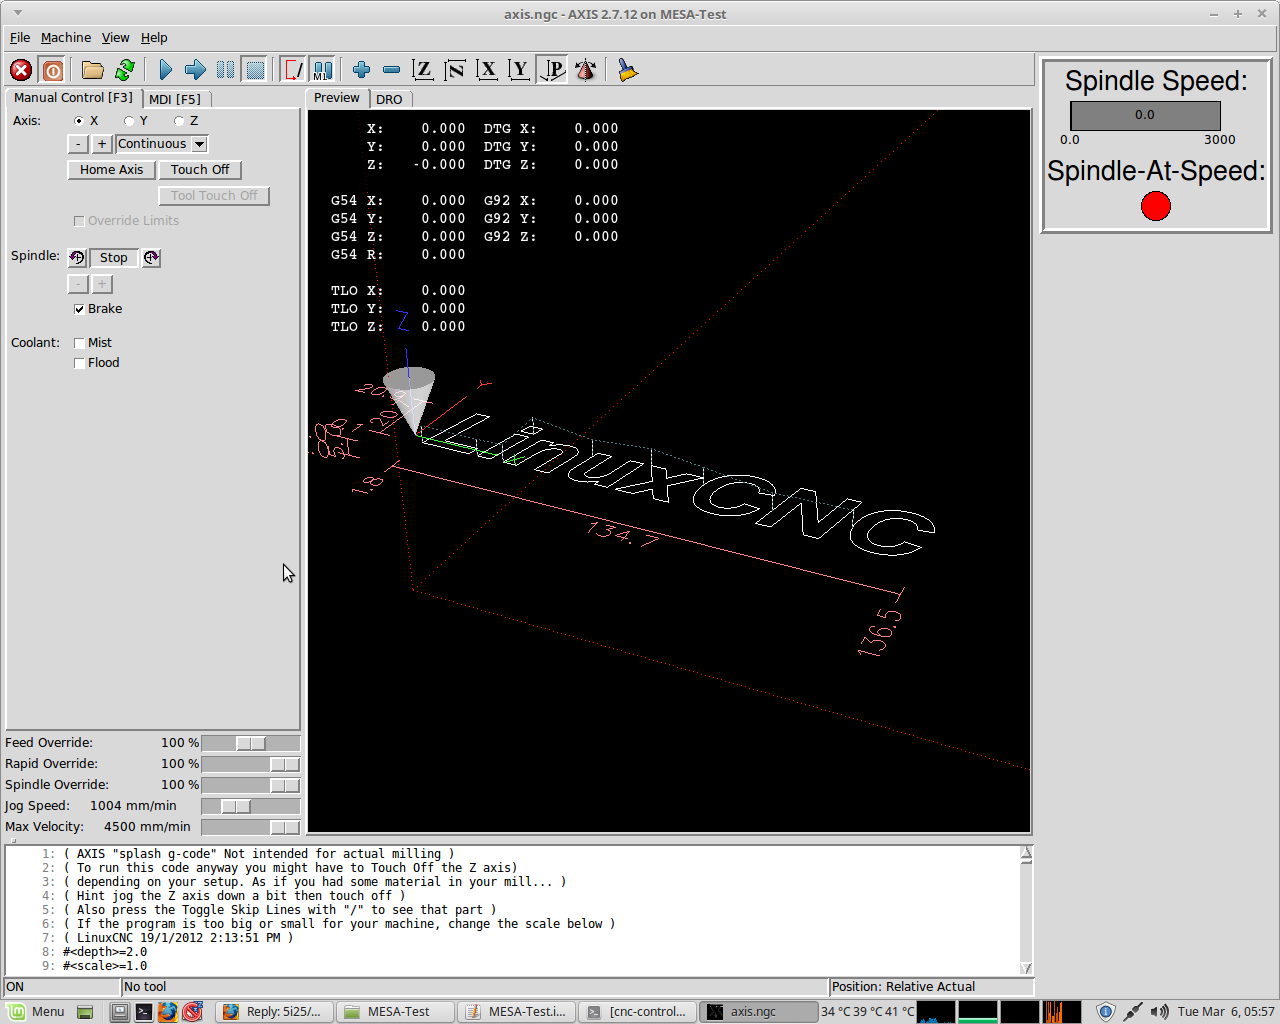This screenshot has height=1024, width=1280.
Task: Open a G-code file with the folder icon
Action: pos(93,70)
